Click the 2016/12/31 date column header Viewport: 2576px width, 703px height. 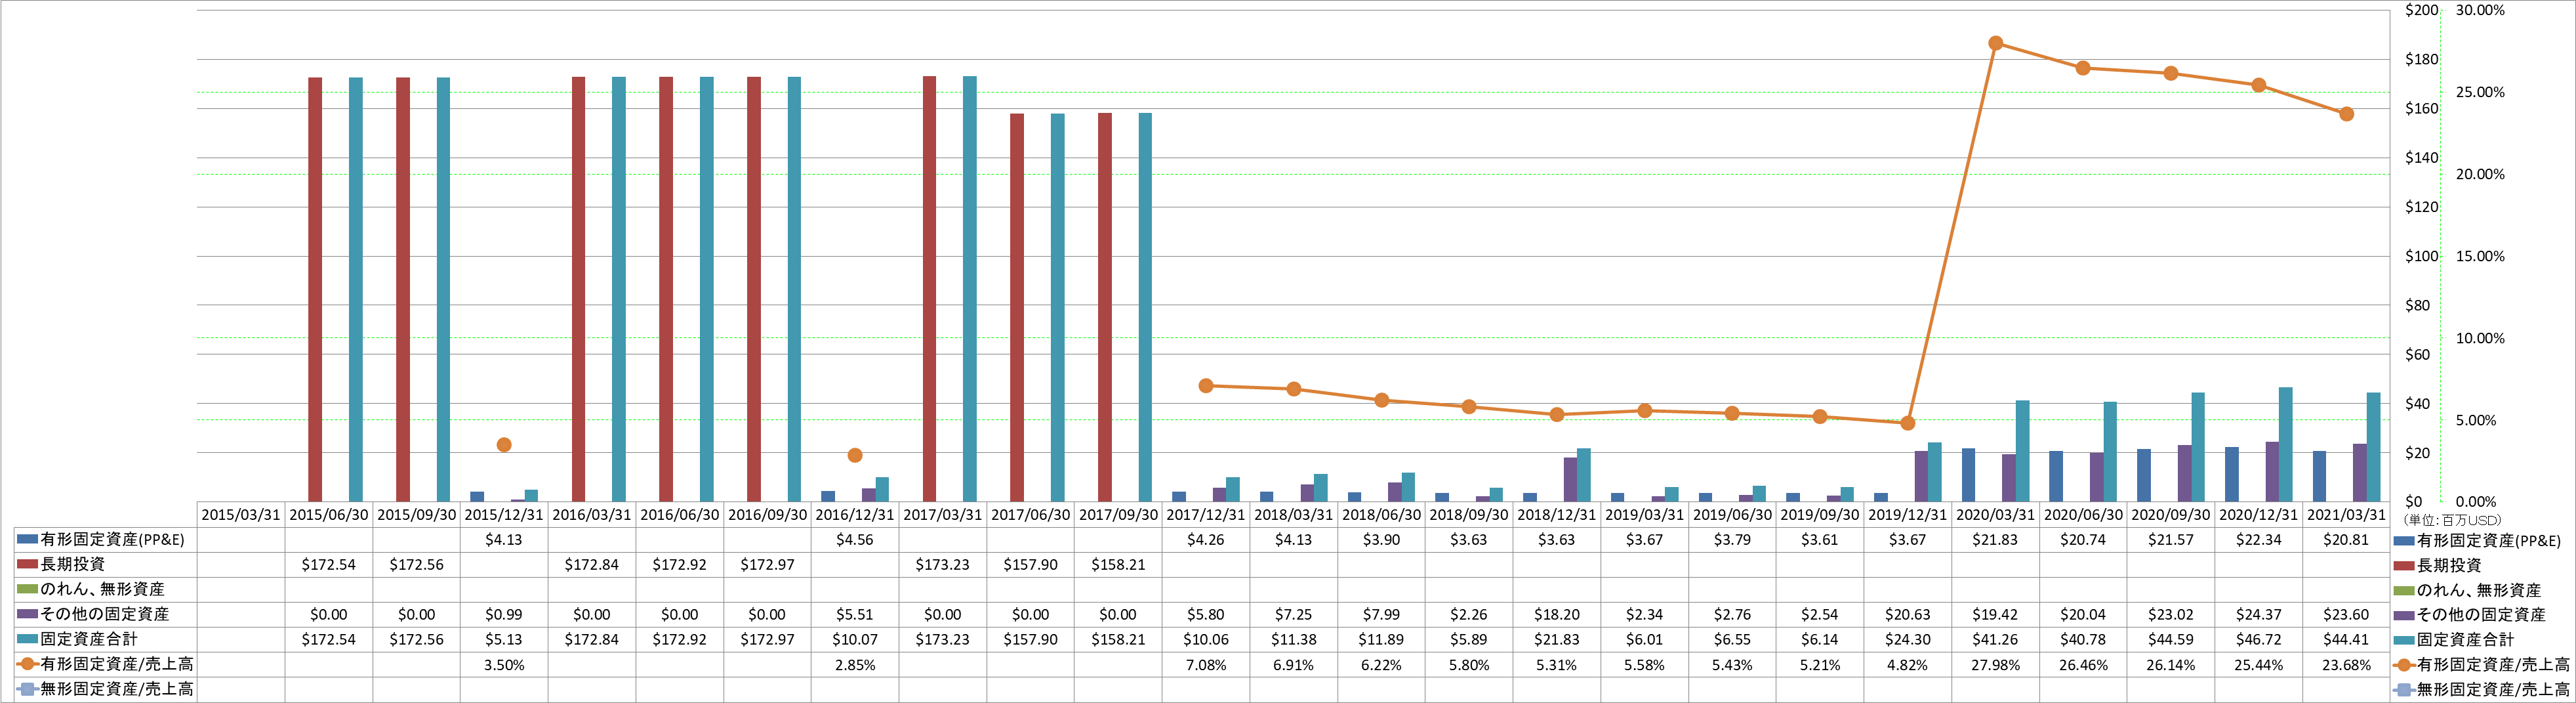click(x=855, y=514)
